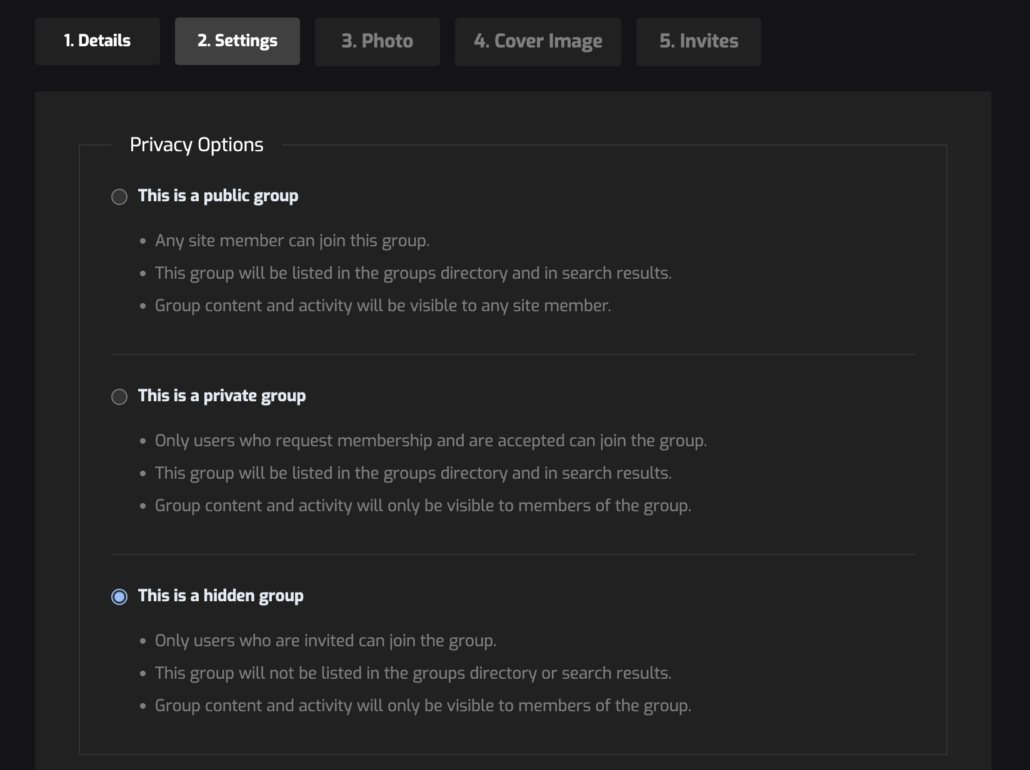
Task: Click the selected hidden group radio button
Action: tap(119, 597)
